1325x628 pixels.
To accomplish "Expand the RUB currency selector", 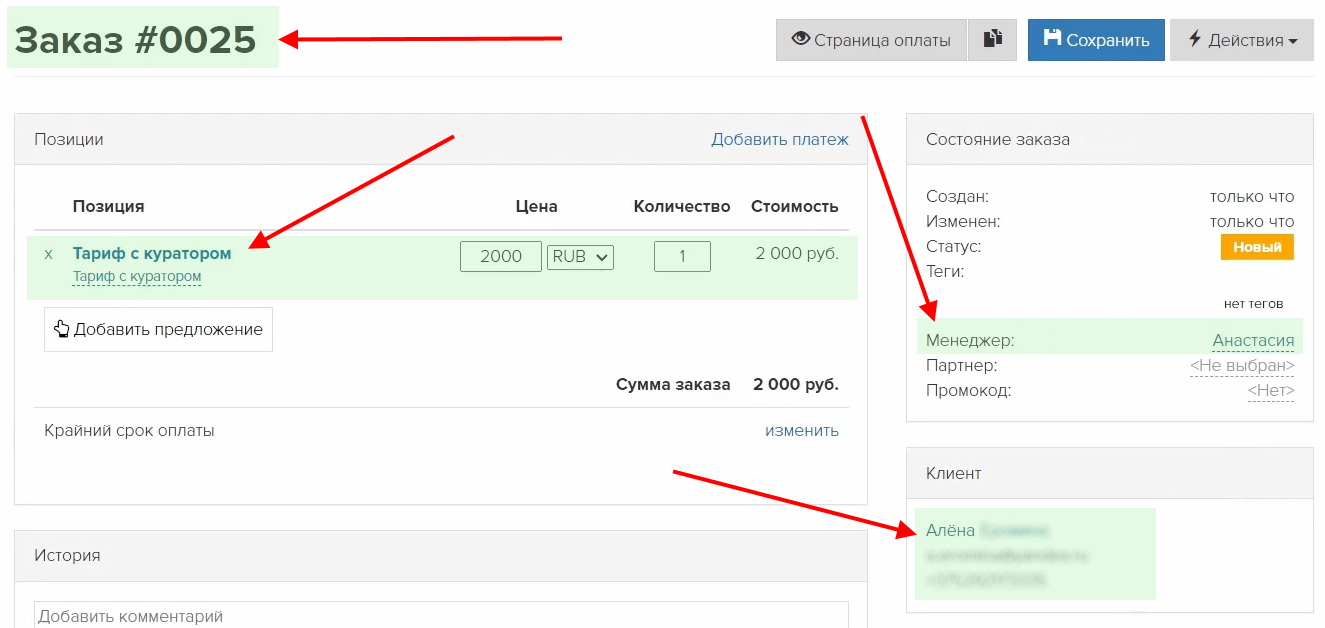I will tap(580, 256).
